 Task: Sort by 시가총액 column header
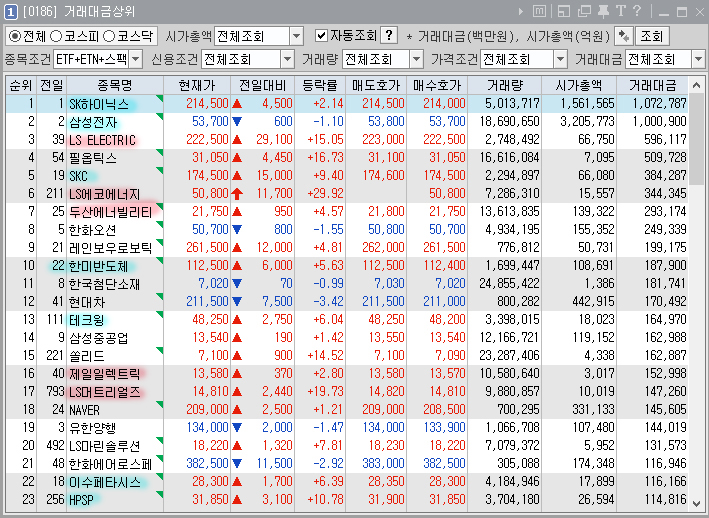point(578,85)
